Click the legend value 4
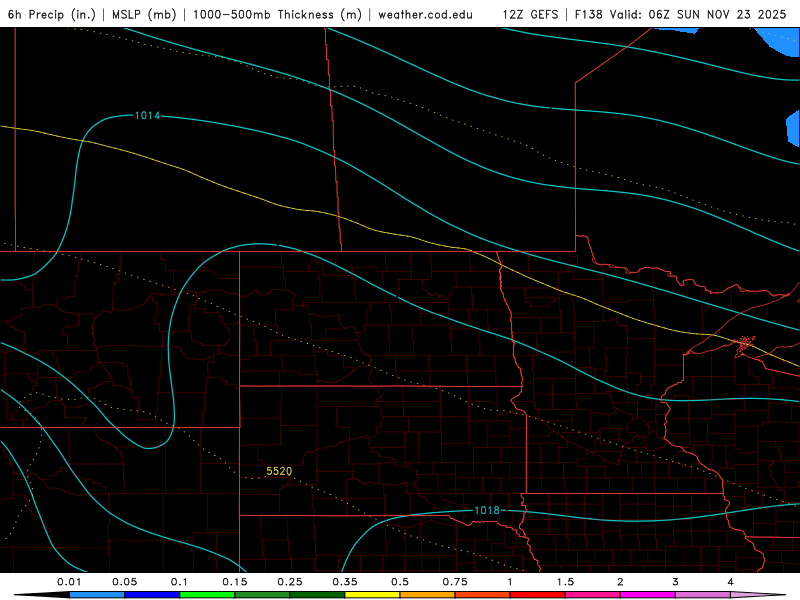The image size is (800, 600). pyautogui.click(x=731, y=582)
